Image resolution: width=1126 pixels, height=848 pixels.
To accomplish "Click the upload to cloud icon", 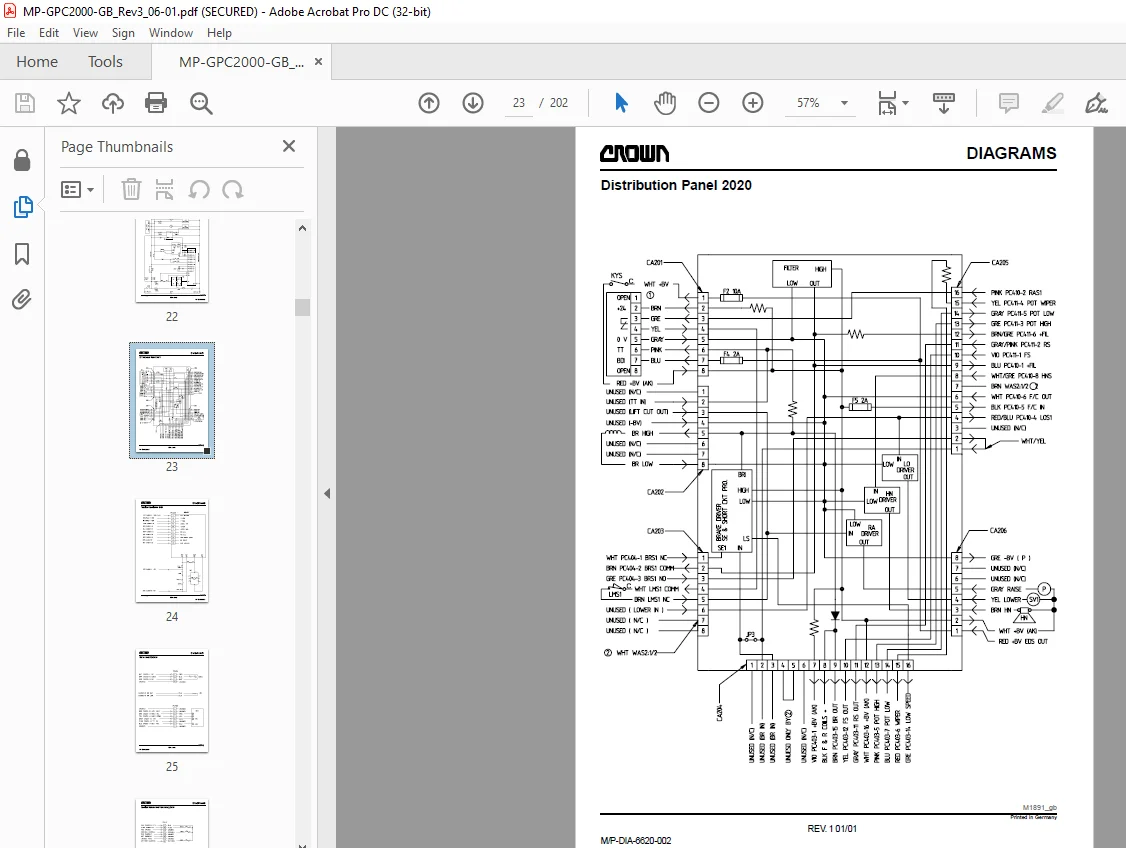I will tap(112, 103).
